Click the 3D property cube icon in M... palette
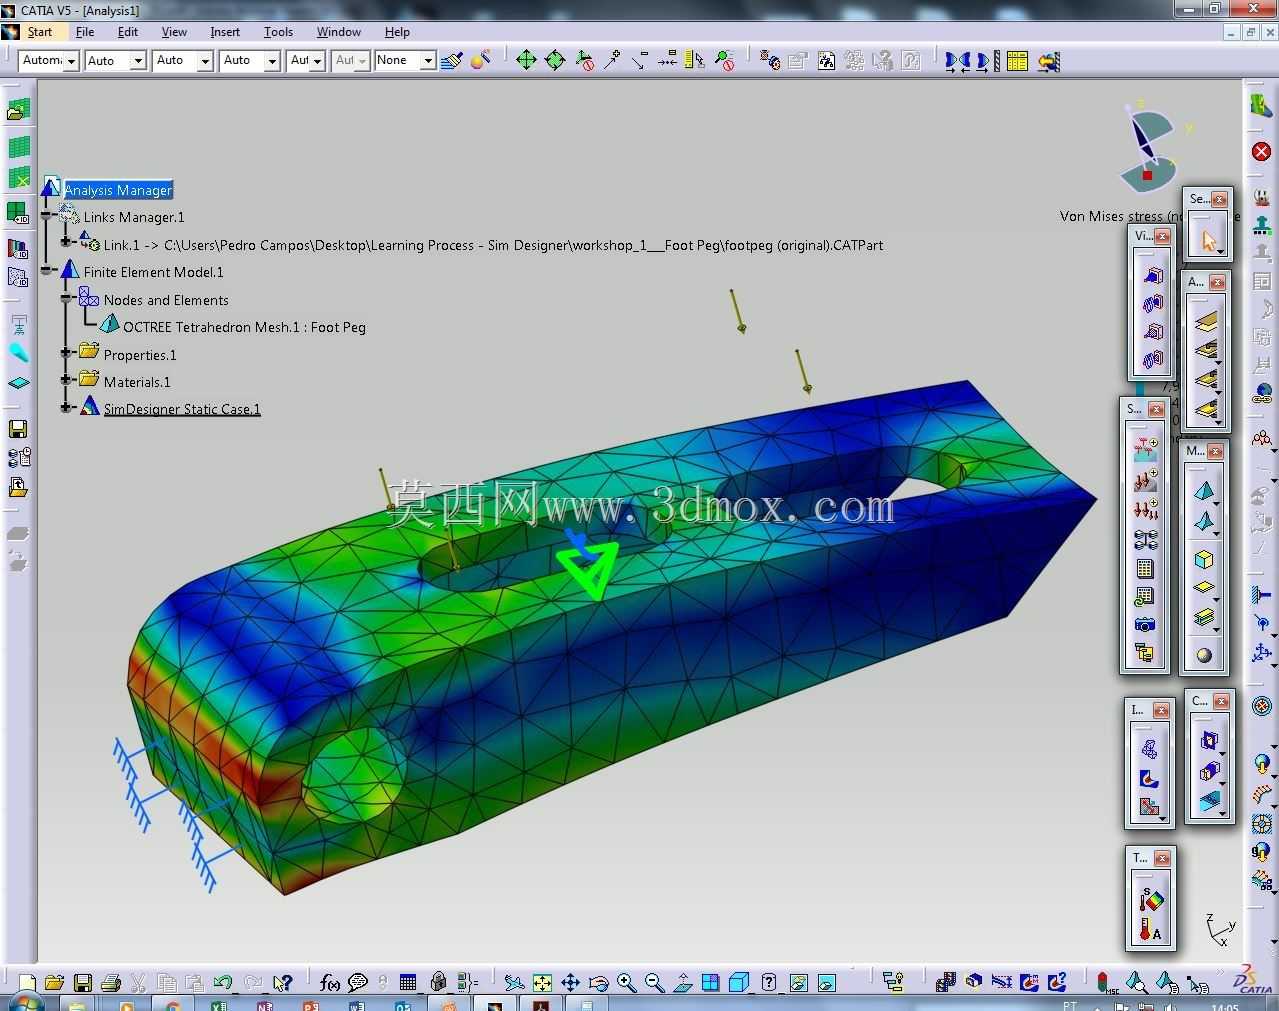The image size is (1279, 1011). click(1204, 559)
